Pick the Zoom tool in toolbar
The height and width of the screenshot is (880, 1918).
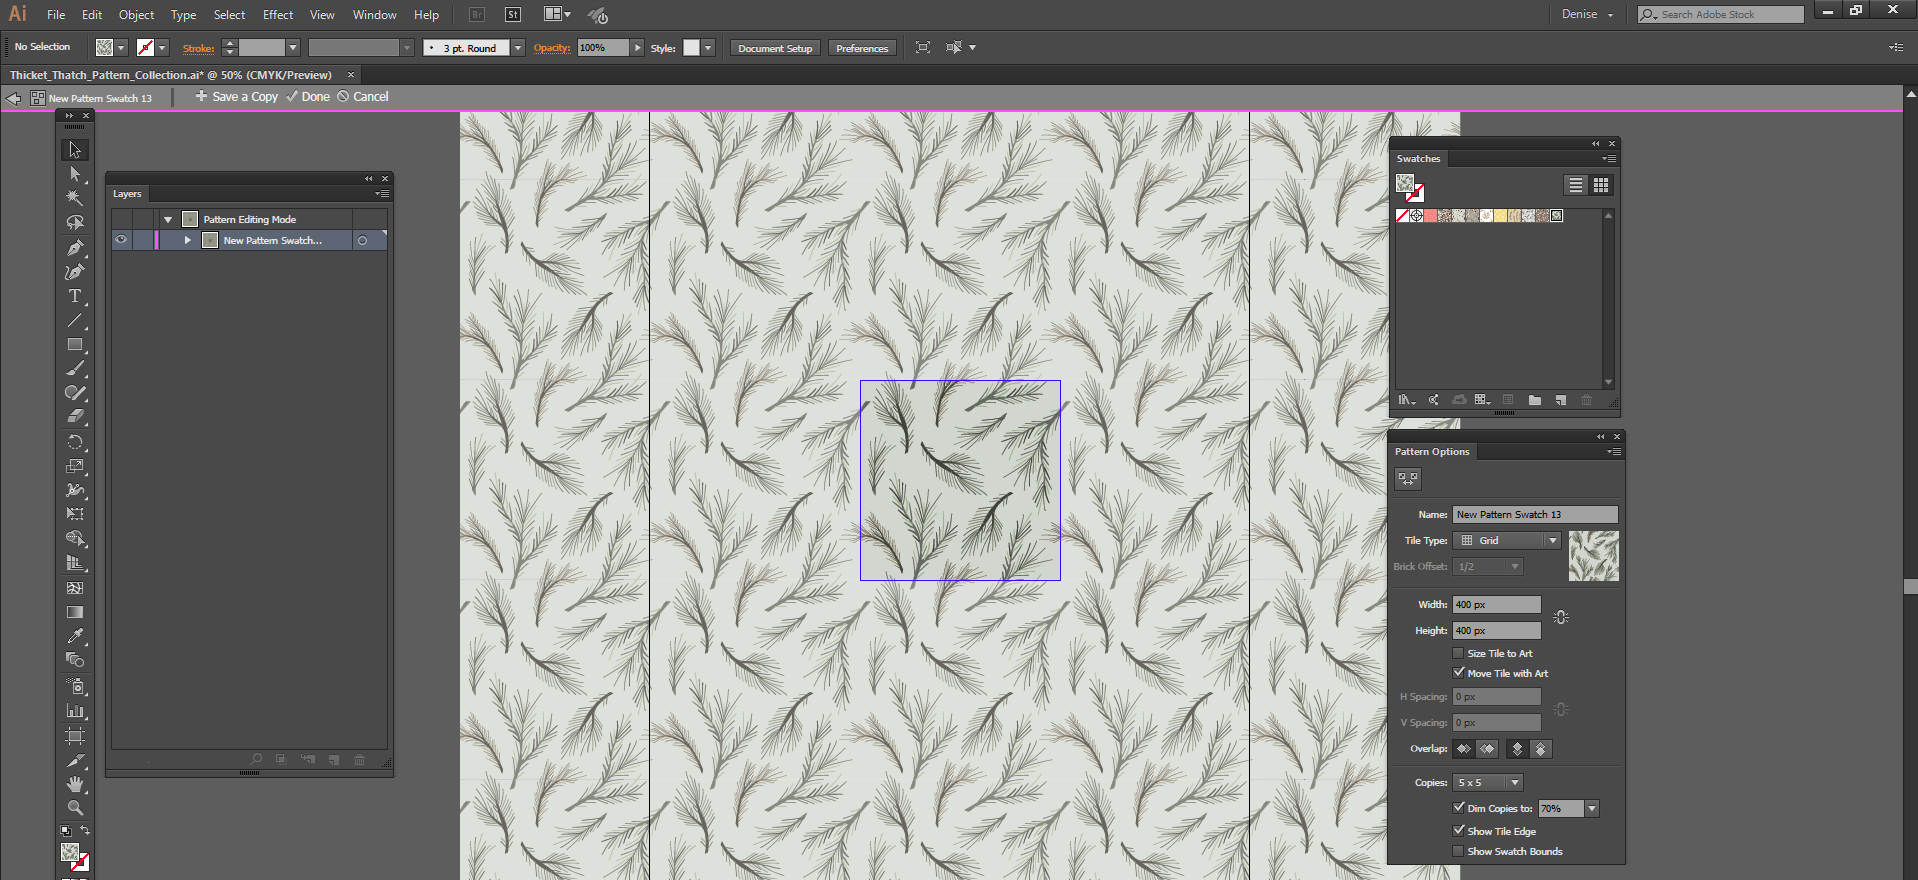coord(75,808)
